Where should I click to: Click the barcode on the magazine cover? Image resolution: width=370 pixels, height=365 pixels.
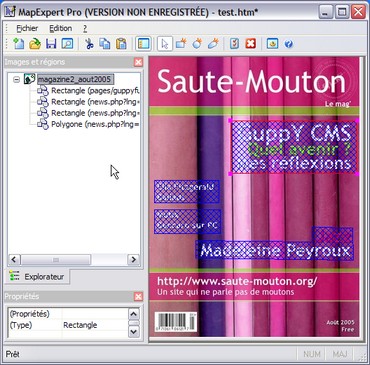pos(176,322)
